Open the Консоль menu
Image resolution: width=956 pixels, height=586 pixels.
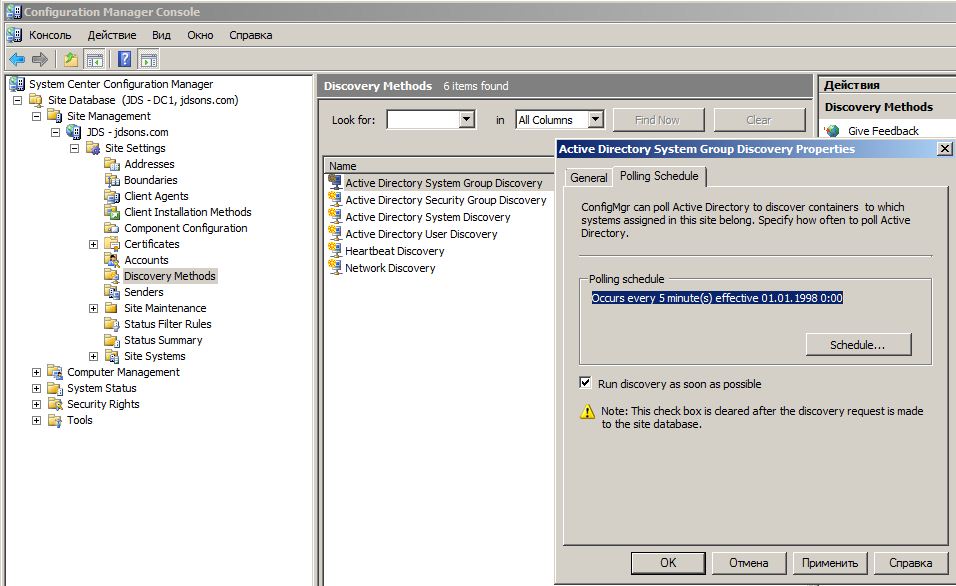point(50,35)
